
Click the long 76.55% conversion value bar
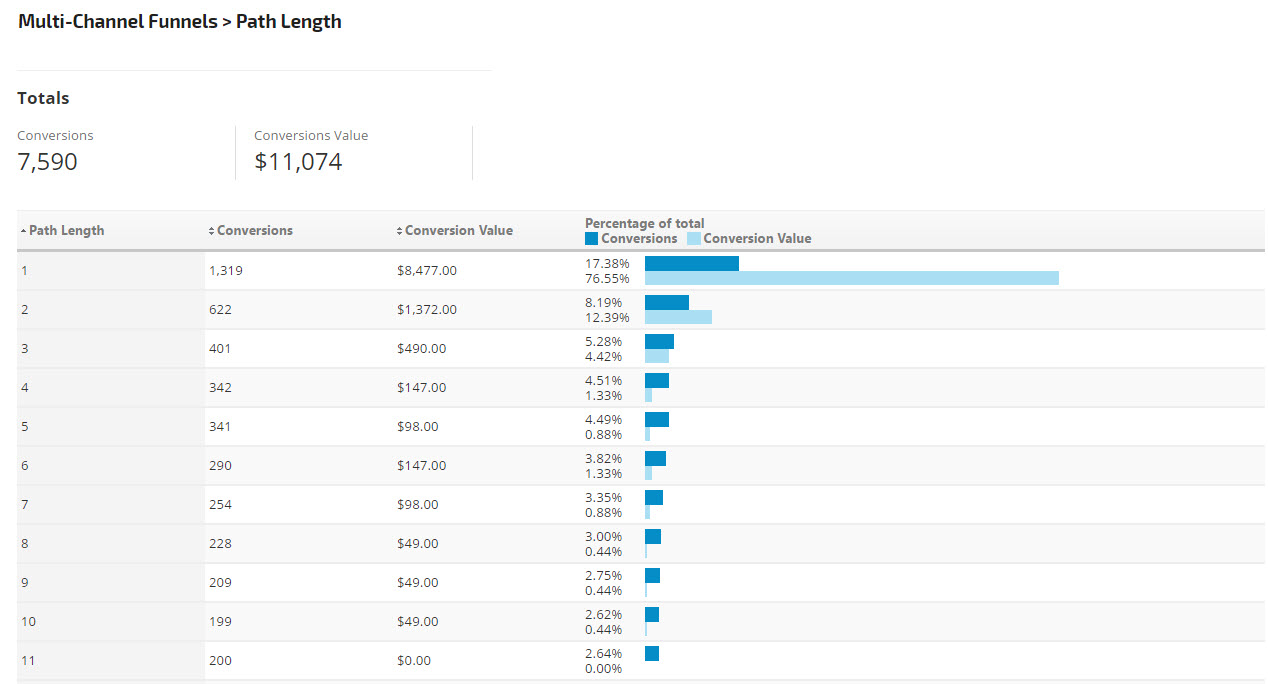pos(851,278)
